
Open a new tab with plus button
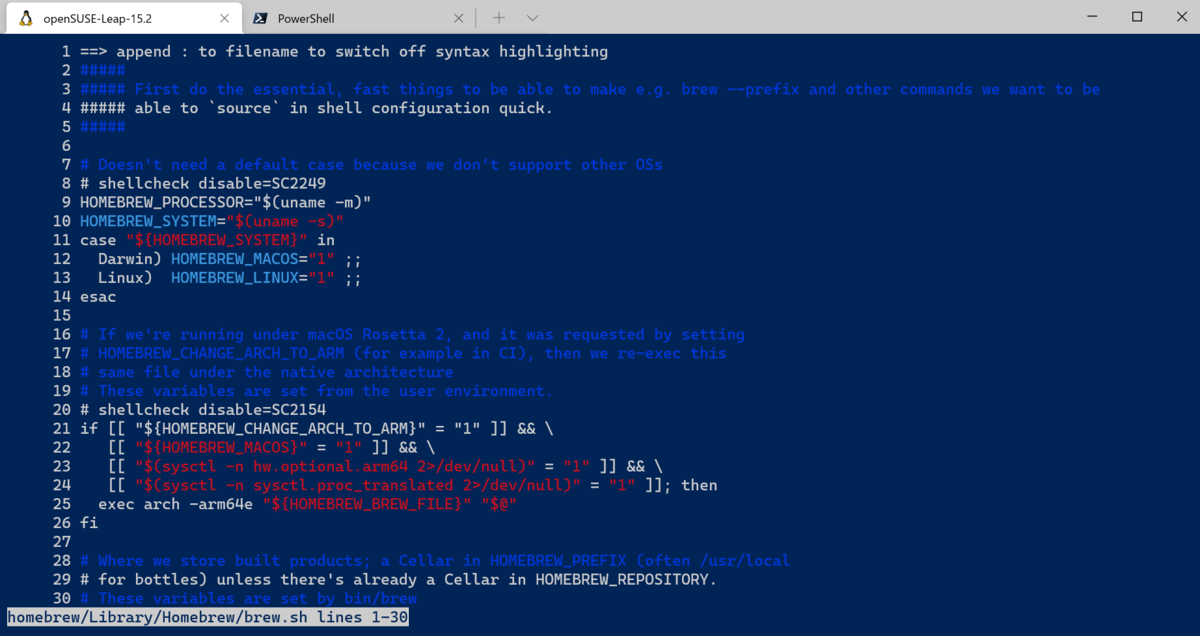[x=499, y=18]
